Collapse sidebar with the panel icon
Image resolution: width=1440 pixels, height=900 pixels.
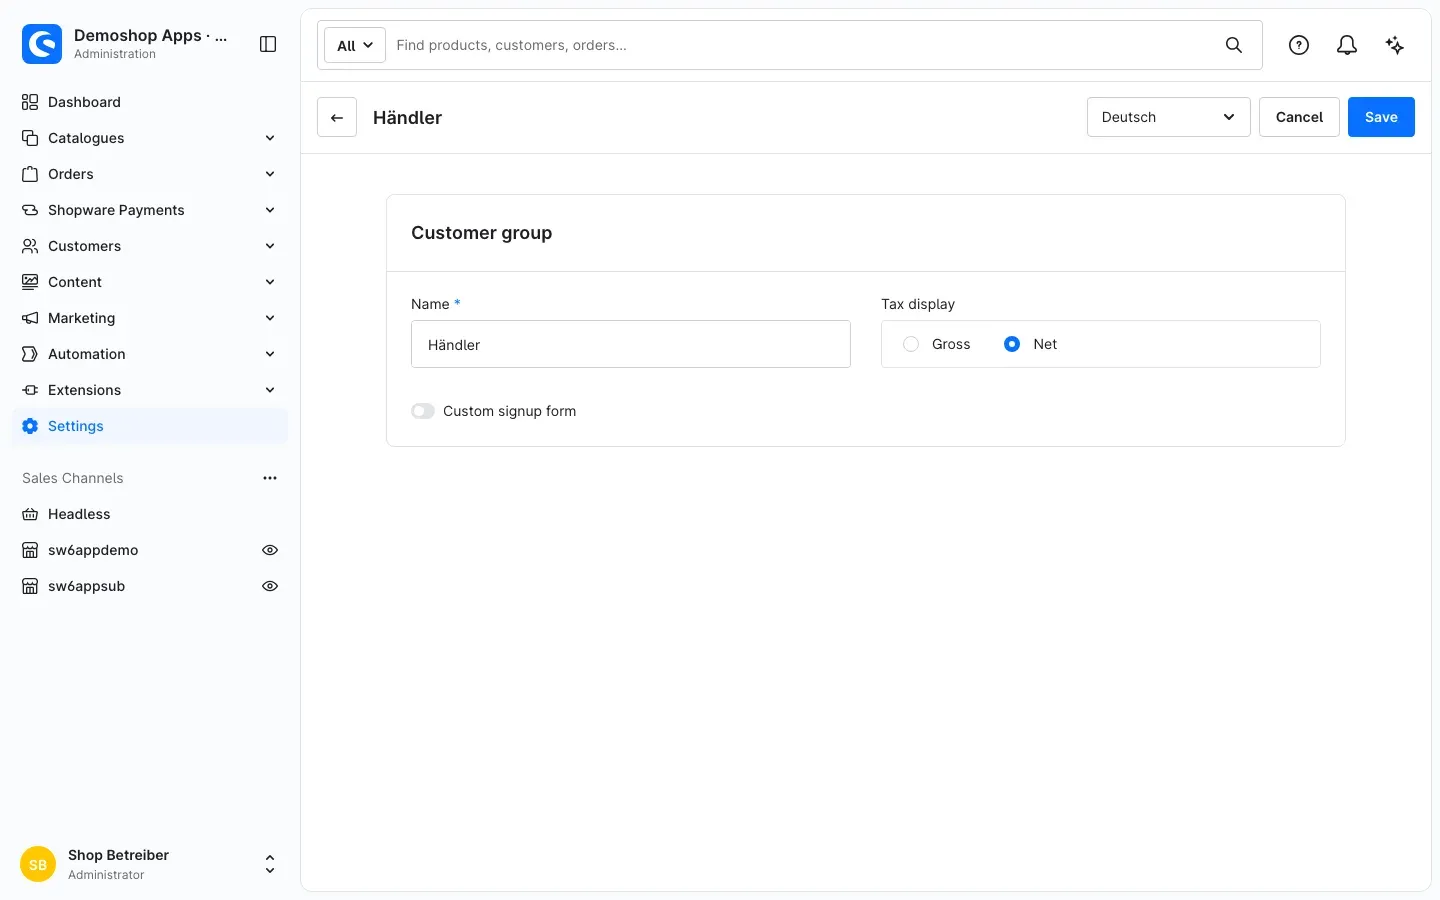[x=268, y=44]
